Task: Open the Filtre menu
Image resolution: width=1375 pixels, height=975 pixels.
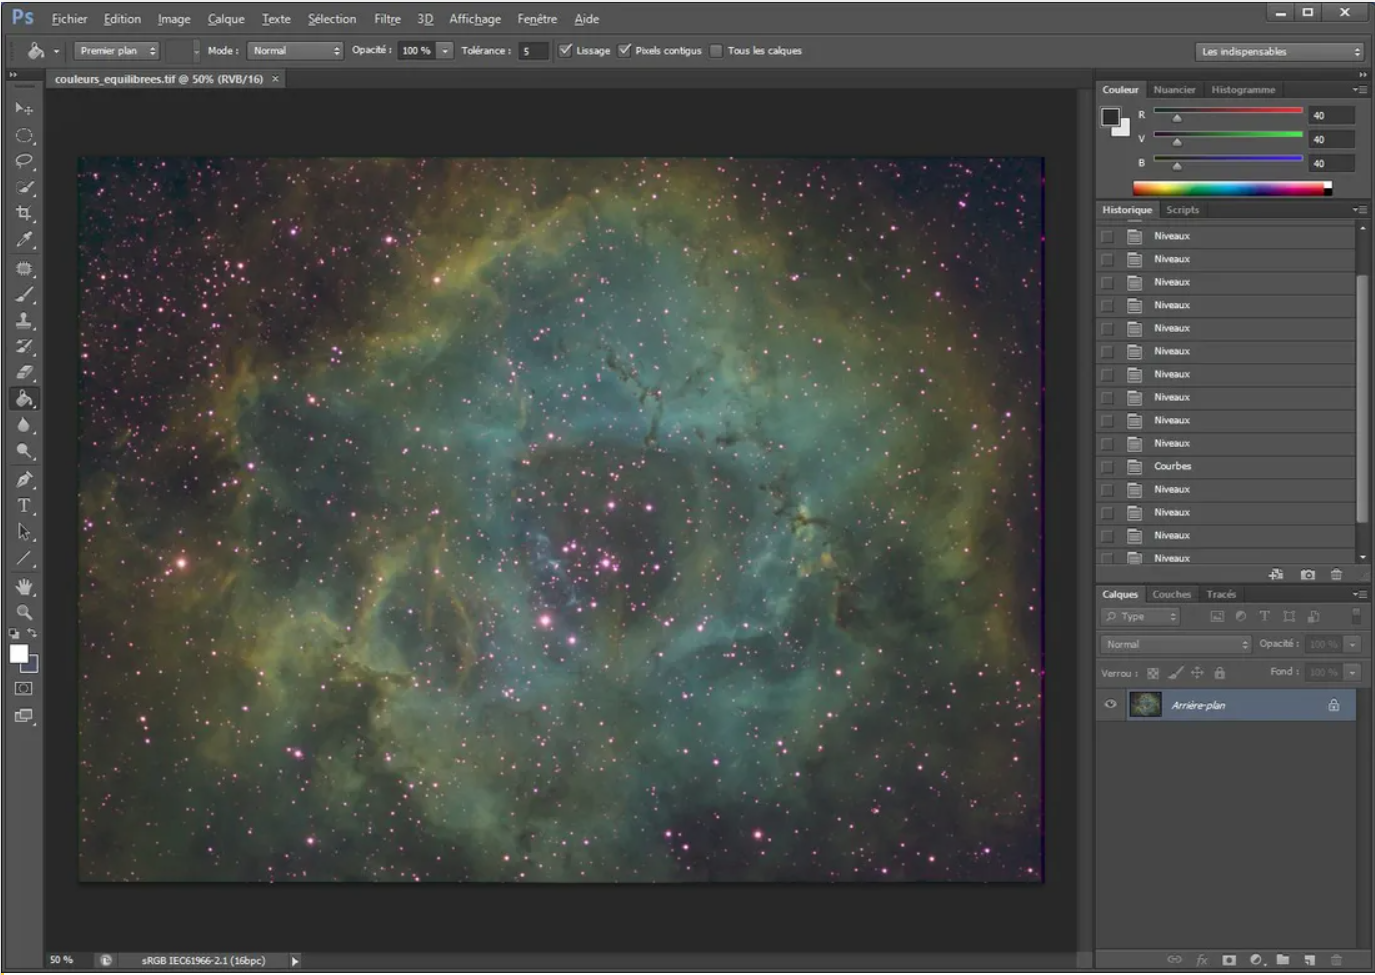Action: pos(387,19)
